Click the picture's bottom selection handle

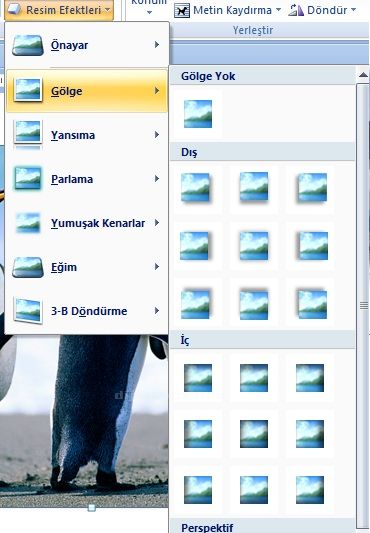[91, 508]
